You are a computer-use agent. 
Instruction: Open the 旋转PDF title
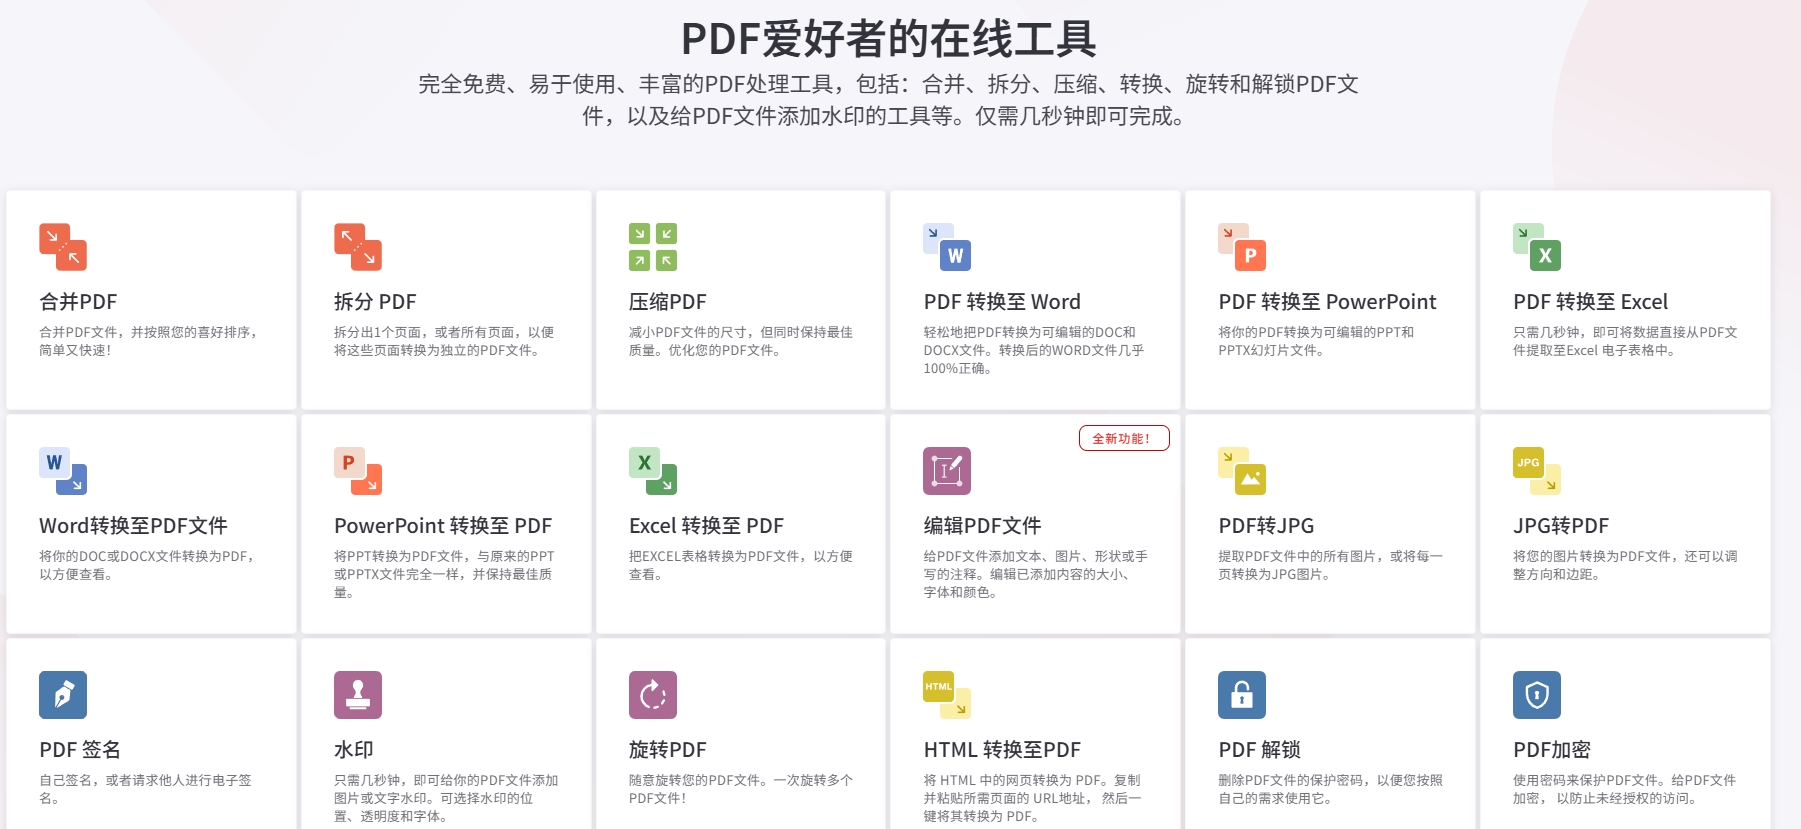[x=668, y=750]
